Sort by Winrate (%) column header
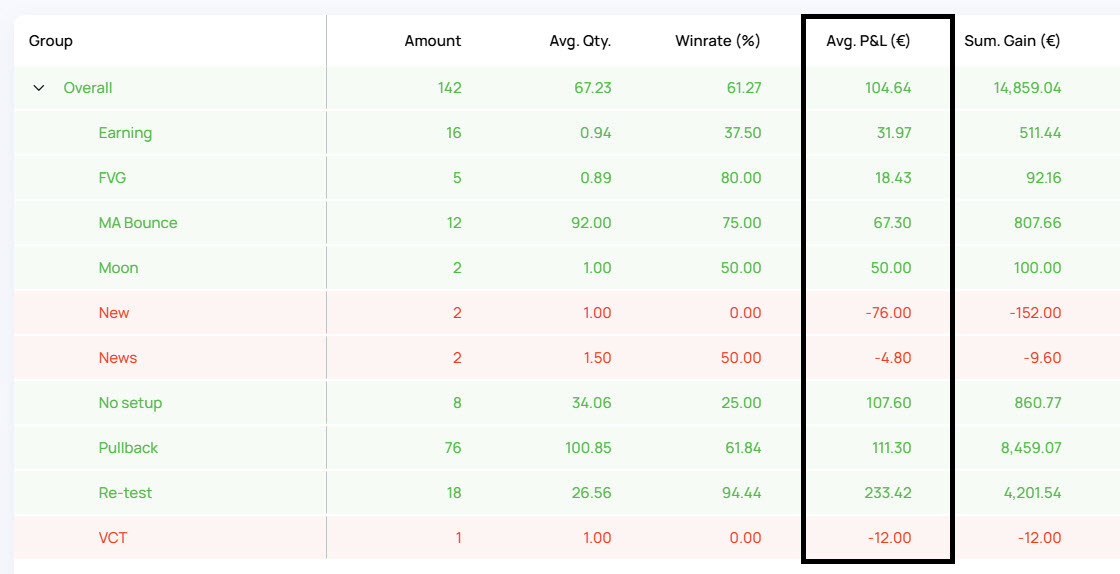The width and height of the screenshot is (1120, 574). coord(718,41)
